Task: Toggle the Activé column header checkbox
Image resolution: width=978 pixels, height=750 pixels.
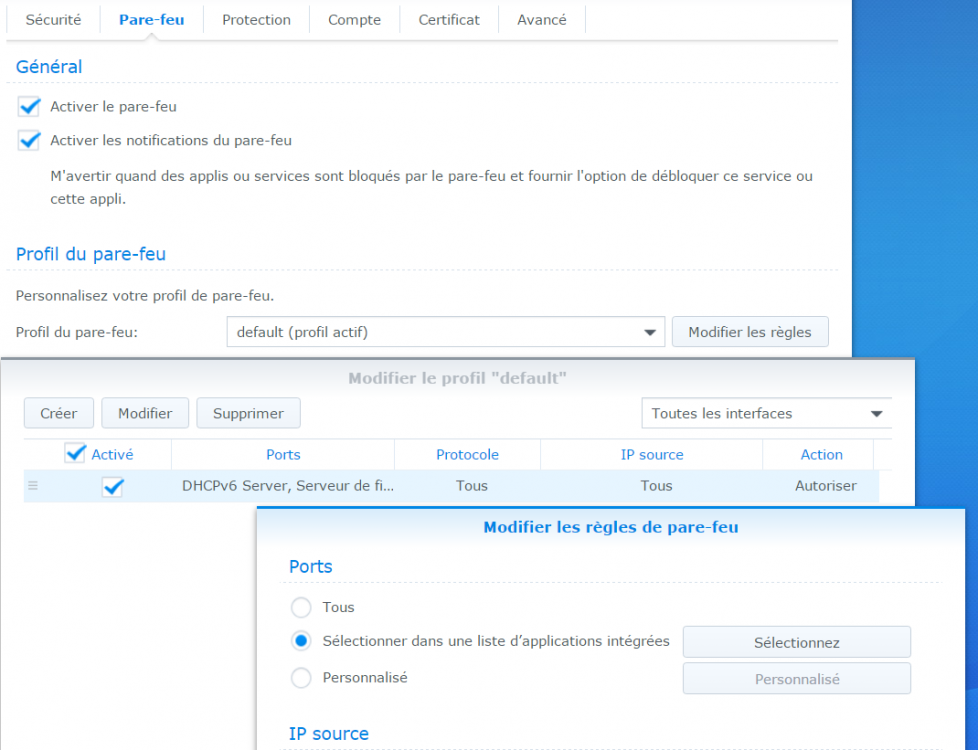Action: coord(75,454)
